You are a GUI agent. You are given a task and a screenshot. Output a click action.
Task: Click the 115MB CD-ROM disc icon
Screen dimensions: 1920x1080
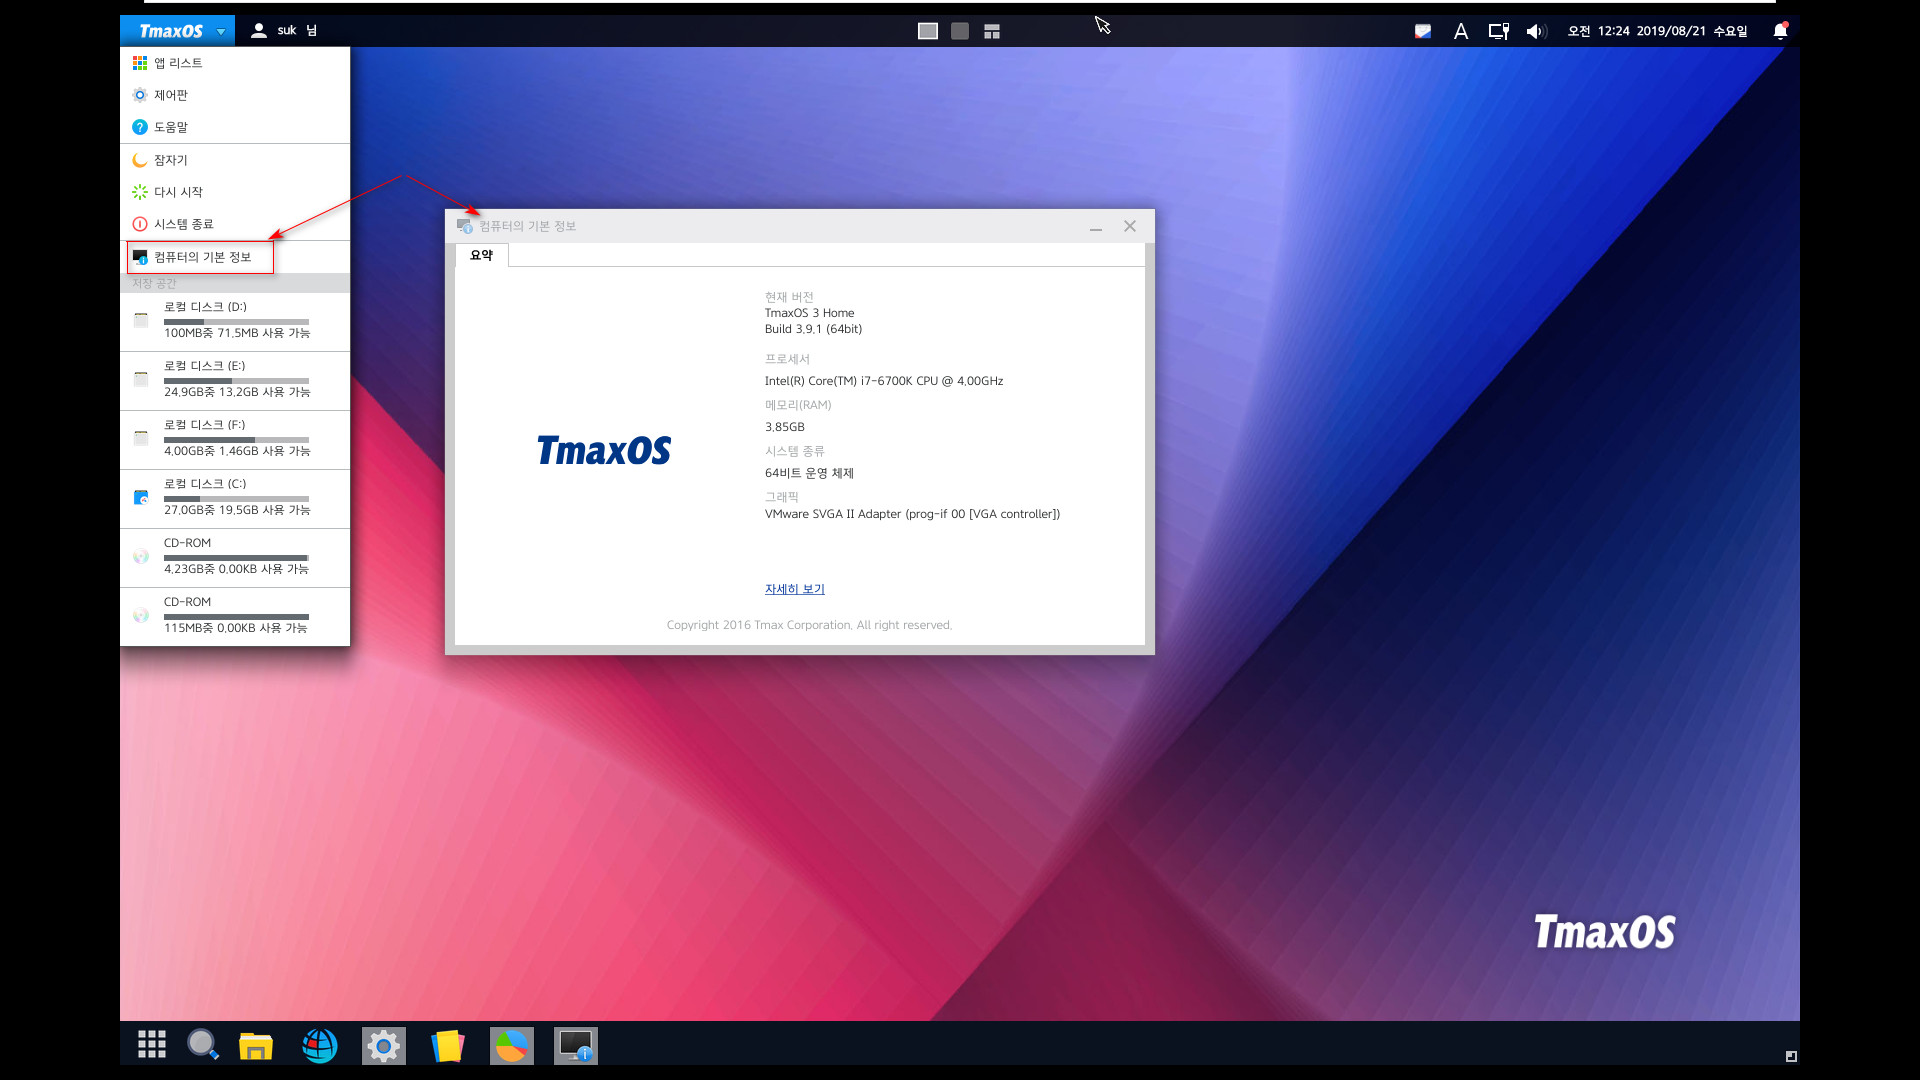tap(141, 615)
